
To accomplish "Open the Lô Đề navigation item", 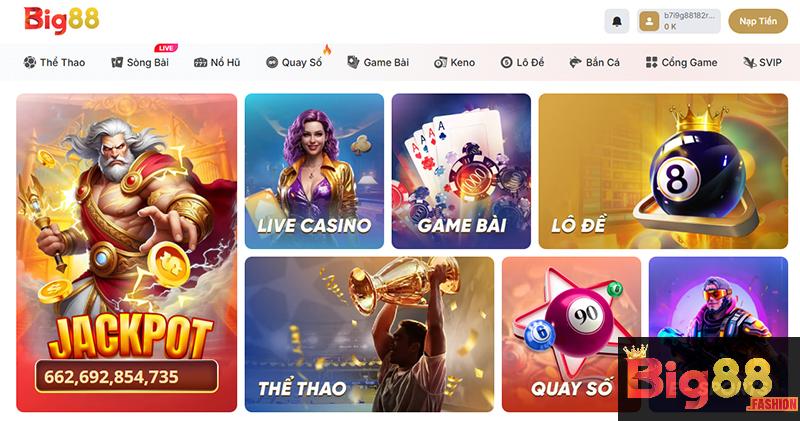I will point(522,62).
